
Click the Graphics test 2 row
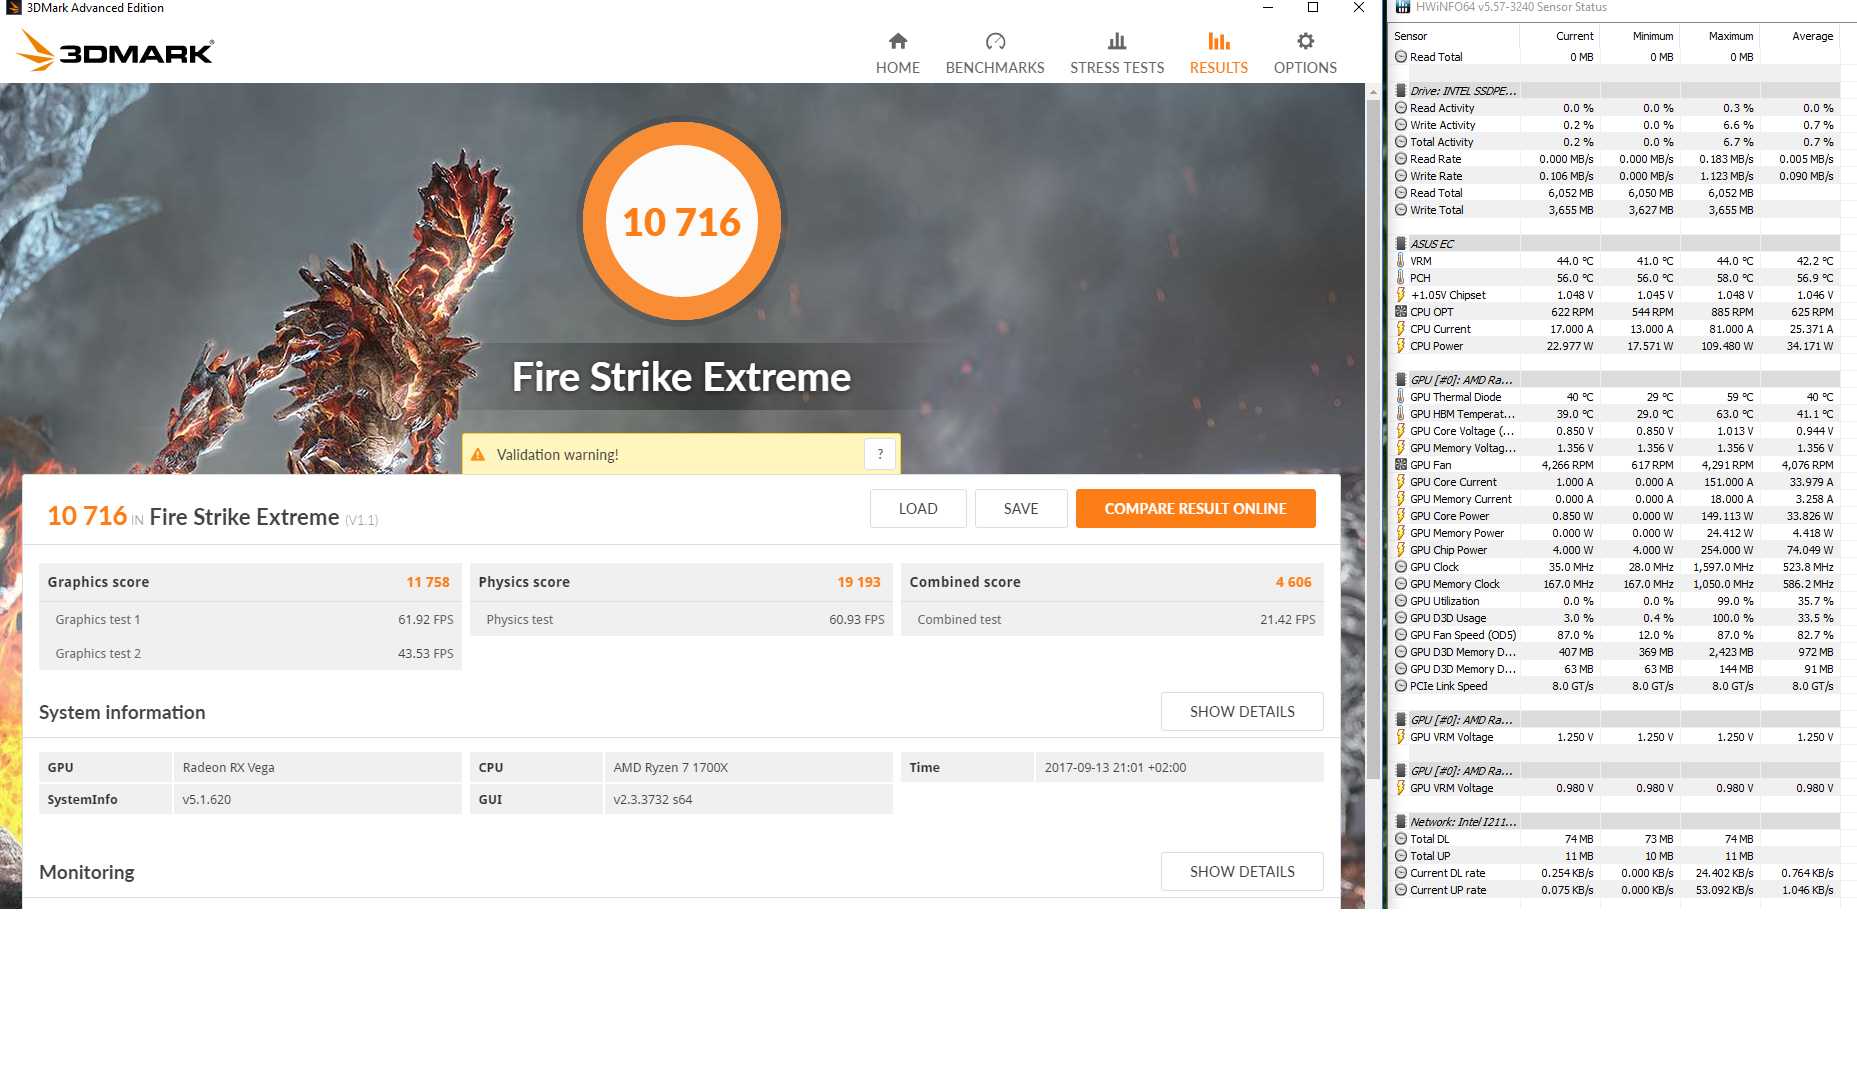(x=251, y=653)
